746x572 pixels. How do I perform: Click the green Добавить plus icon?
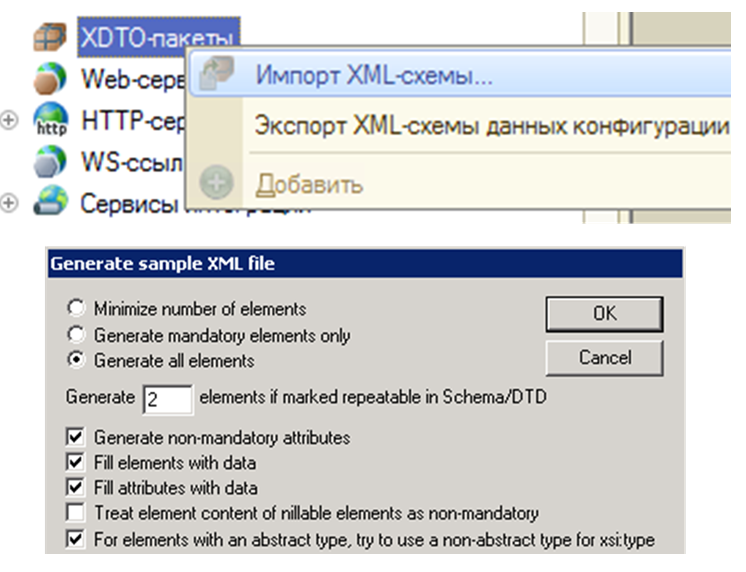216,184
